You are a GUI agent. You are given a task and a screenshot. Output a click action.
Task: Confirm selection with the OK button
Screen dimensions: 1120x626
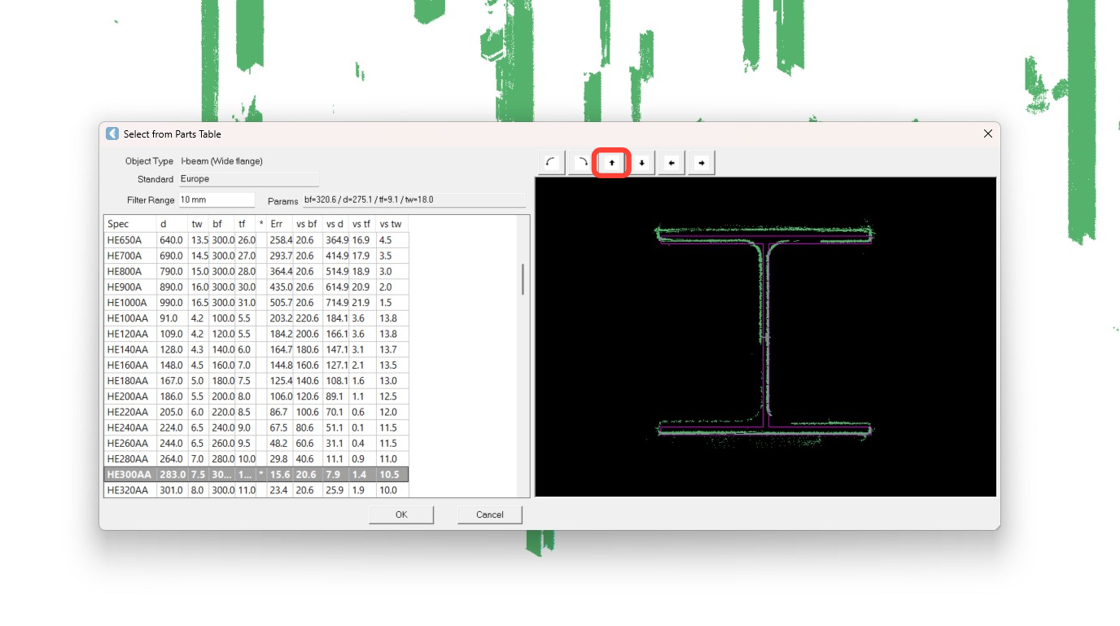401,515
